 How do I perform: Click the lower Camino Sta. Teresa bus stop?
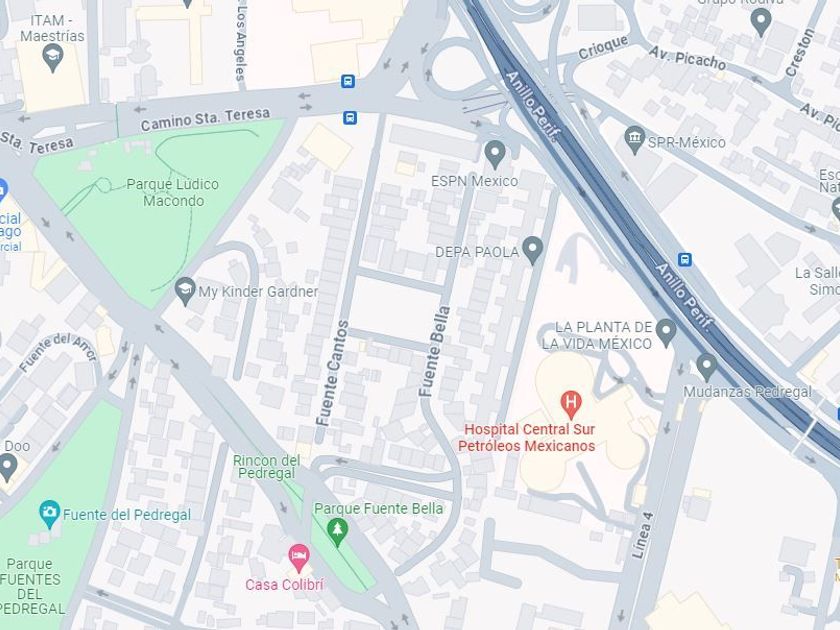pyautogui.click(x=350, y=117)
